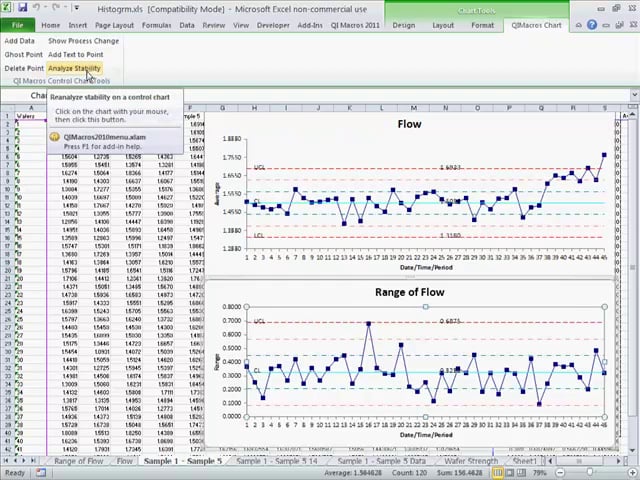Switch to Normal view icon
This screenshot has height=480, width=640.
(x=498, y=473)
